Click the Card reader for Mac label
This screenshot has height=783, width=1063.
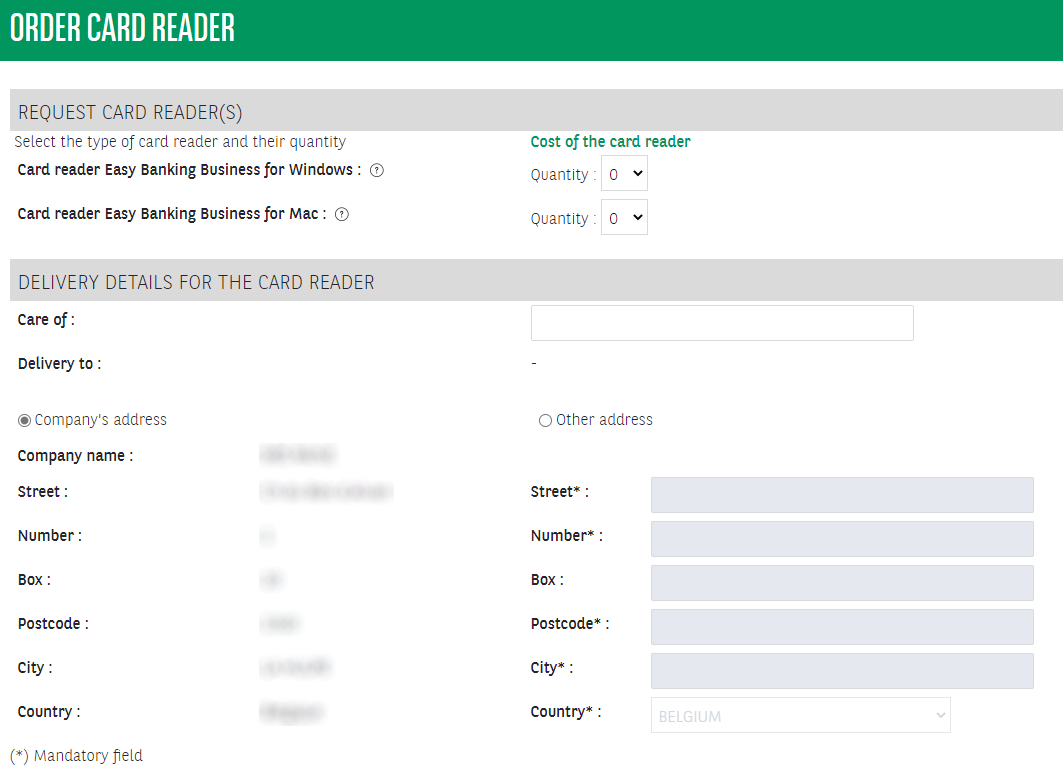point(172,214)
